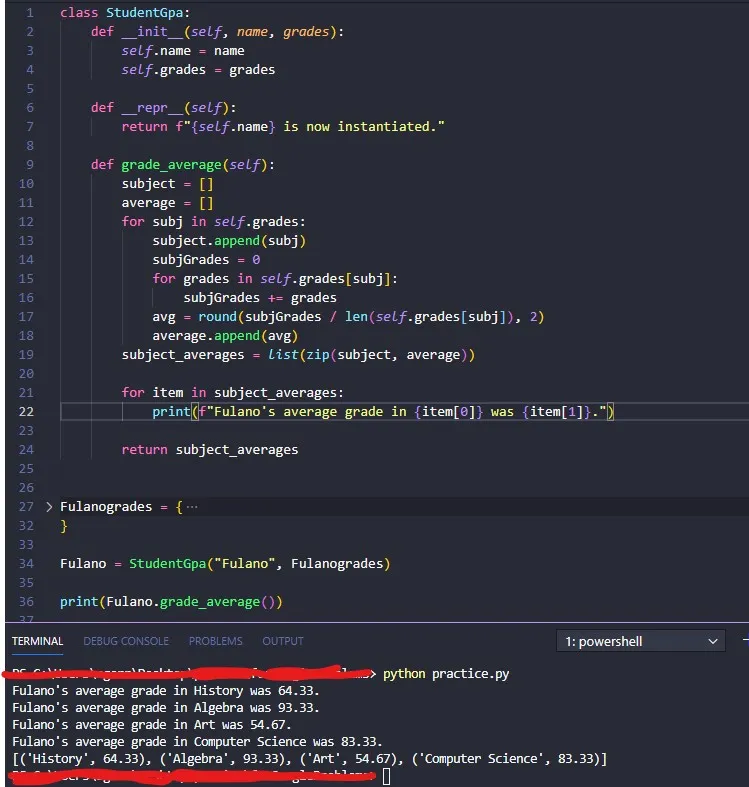Image resolution: width=749 pixels, height=787 pixels.
Task: Click 'subjGrades = 0' on line 14
Action: pyautogui.click(x=206, y=259)
